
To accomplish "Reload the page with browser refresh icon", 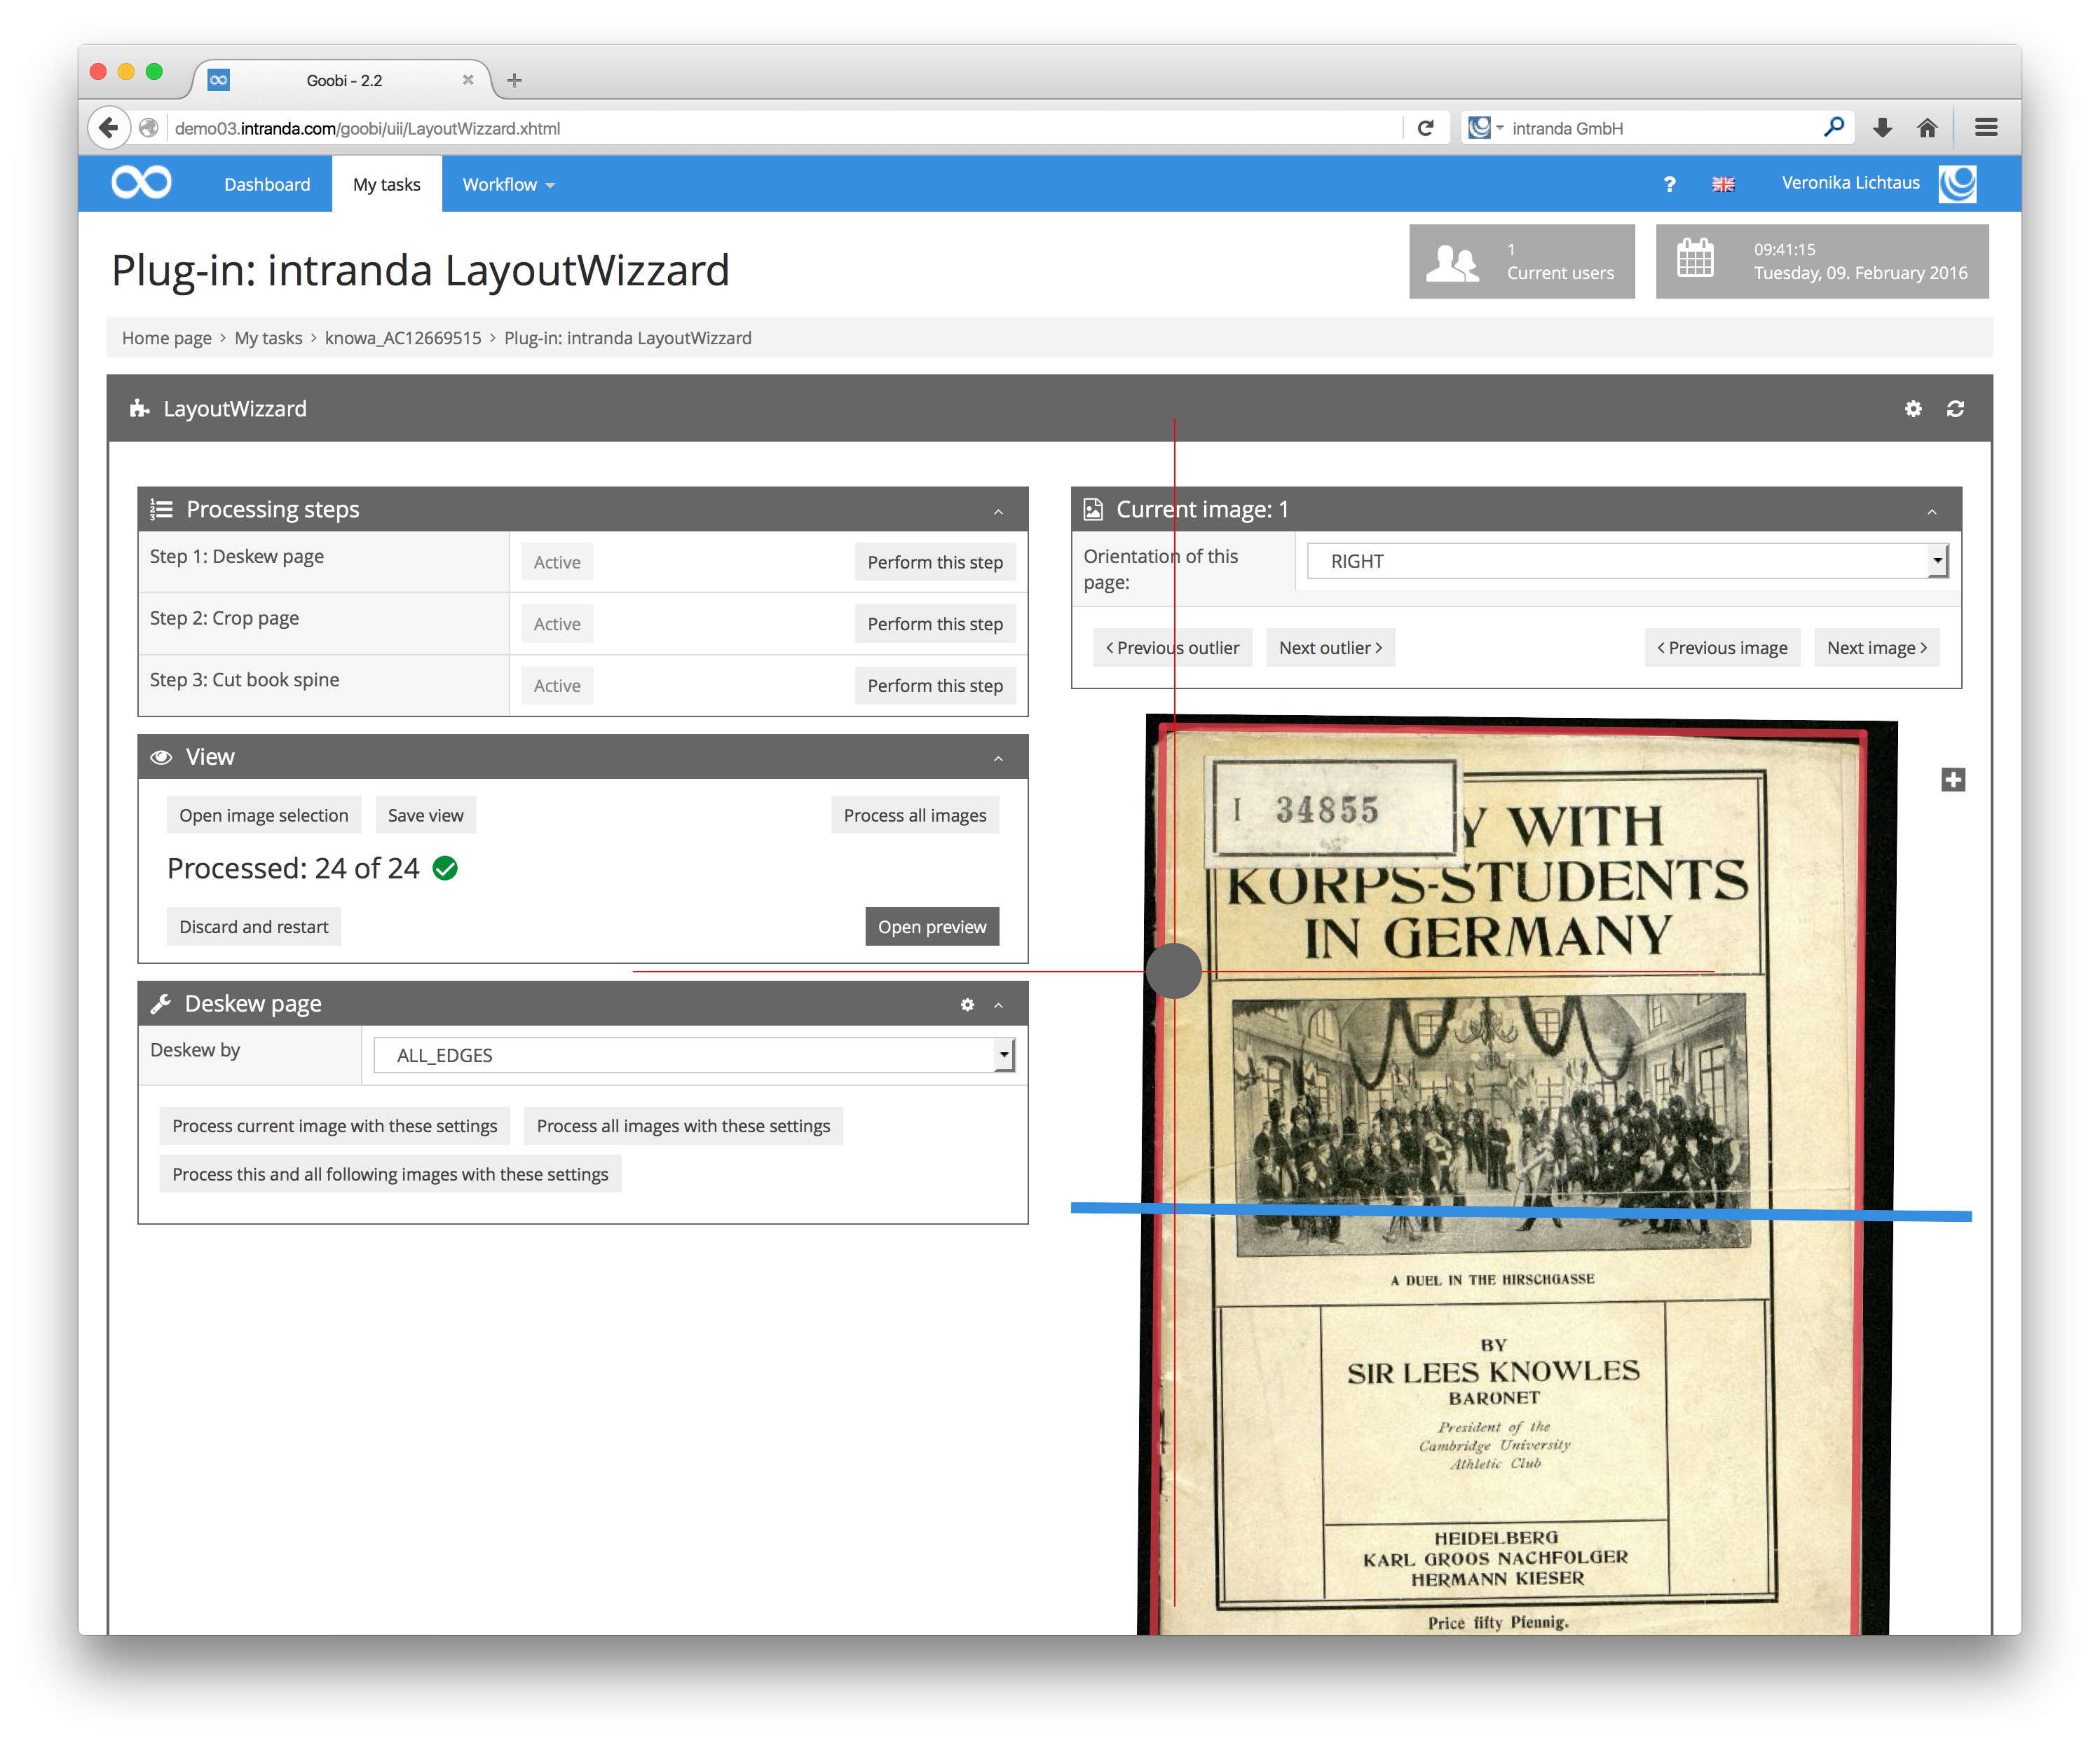I will point(1425,128).
